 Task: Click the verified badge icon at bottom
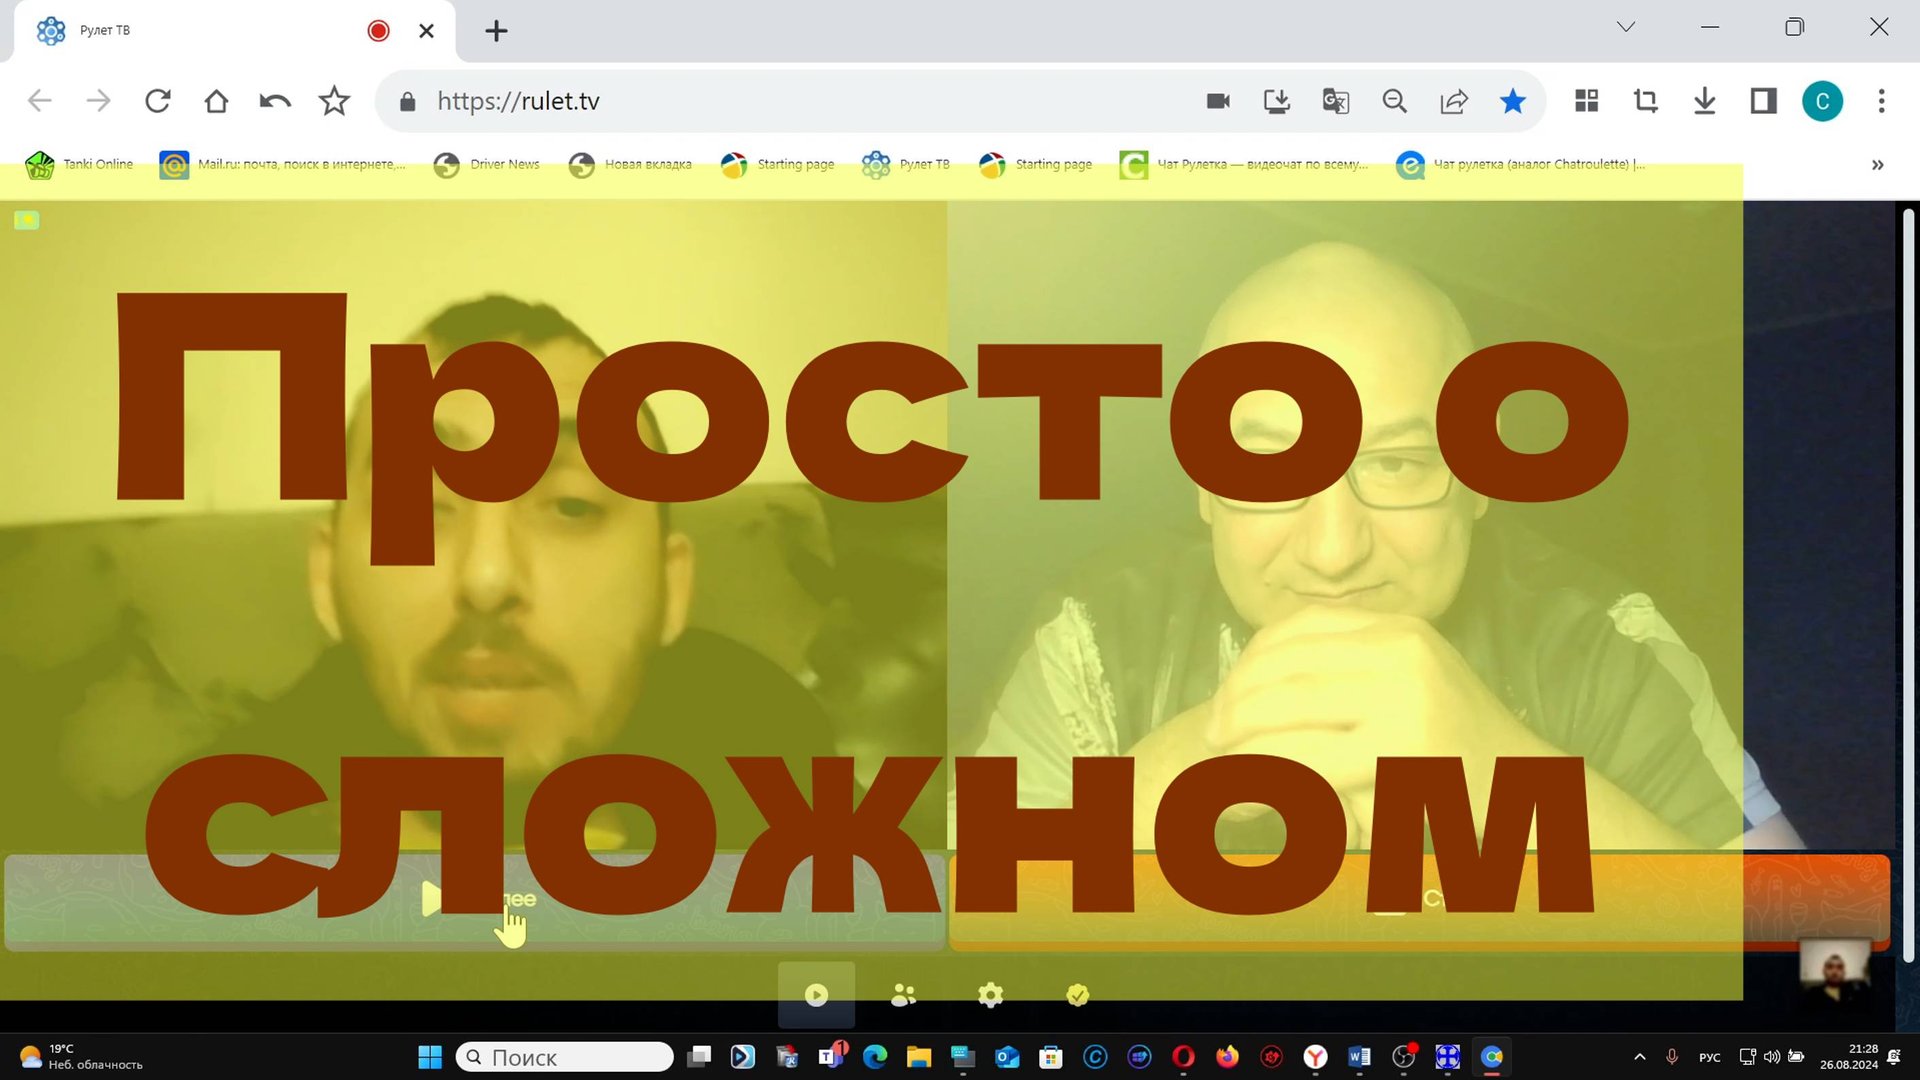coord(1076,994)
